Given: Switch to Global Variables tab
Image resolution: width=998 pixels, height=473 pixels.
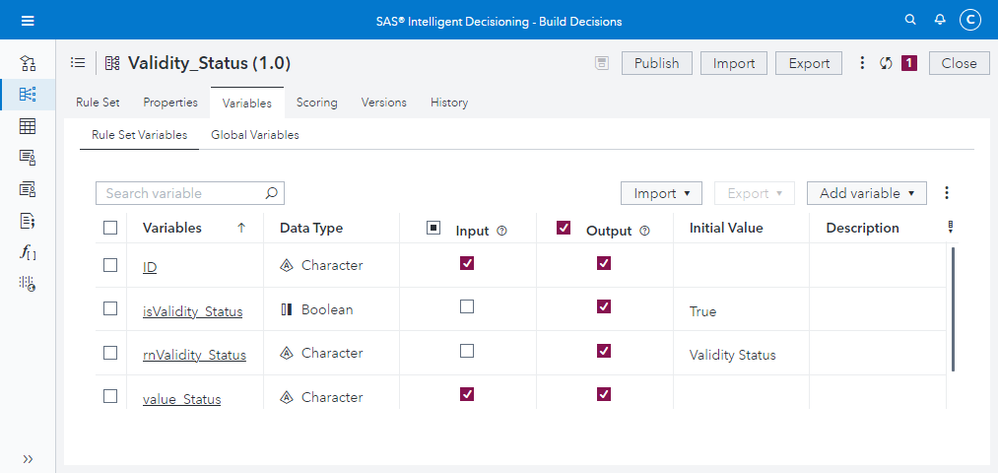Looking at the screenshot, I should point(255,134).
